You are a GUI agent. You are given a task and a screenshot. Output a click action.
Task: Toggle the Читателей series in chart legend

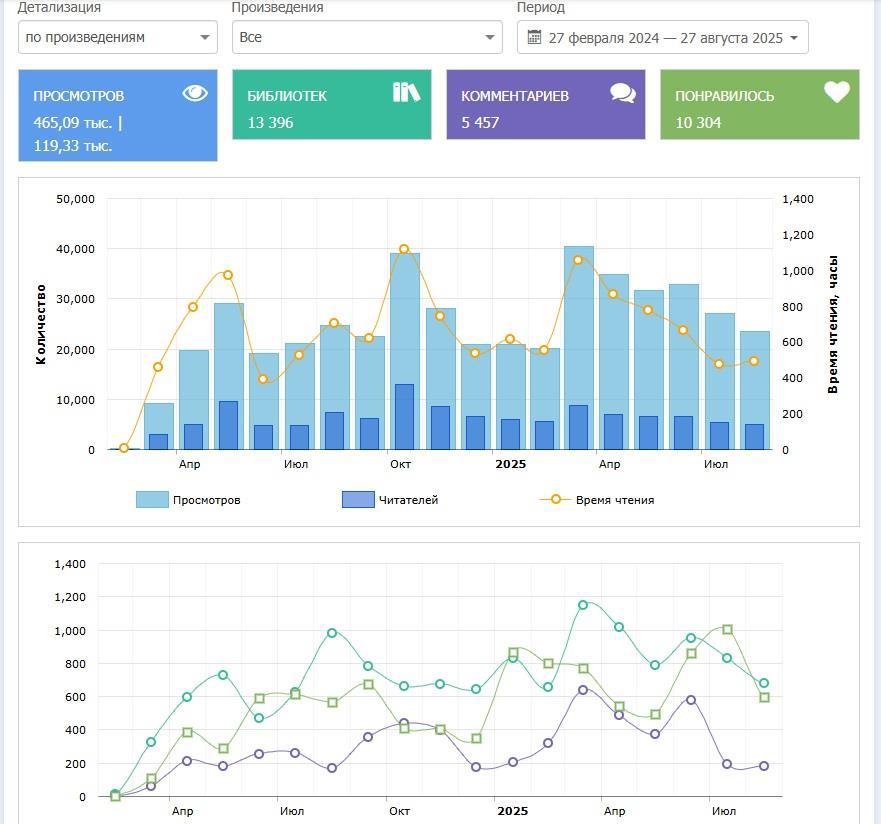pyautogui.click(x=408, y=500)
